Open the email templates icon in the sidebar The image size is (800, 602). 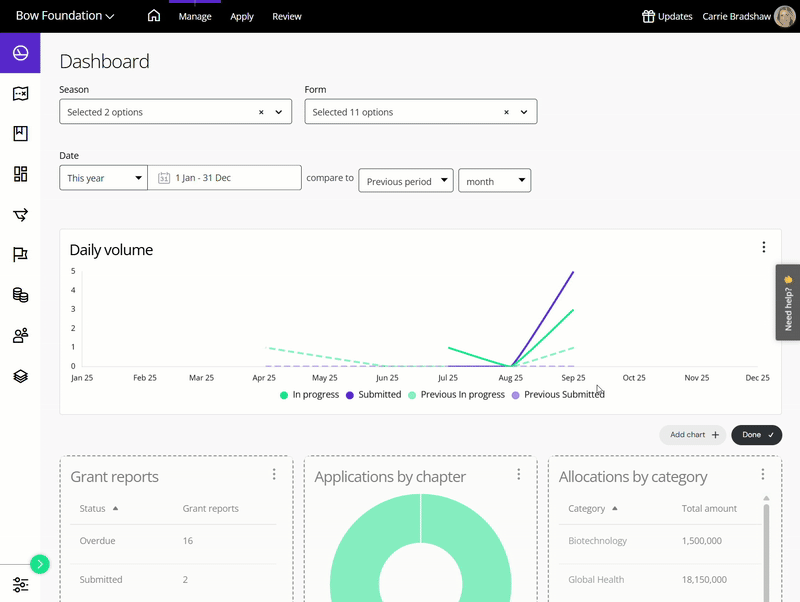pos(20,94)
